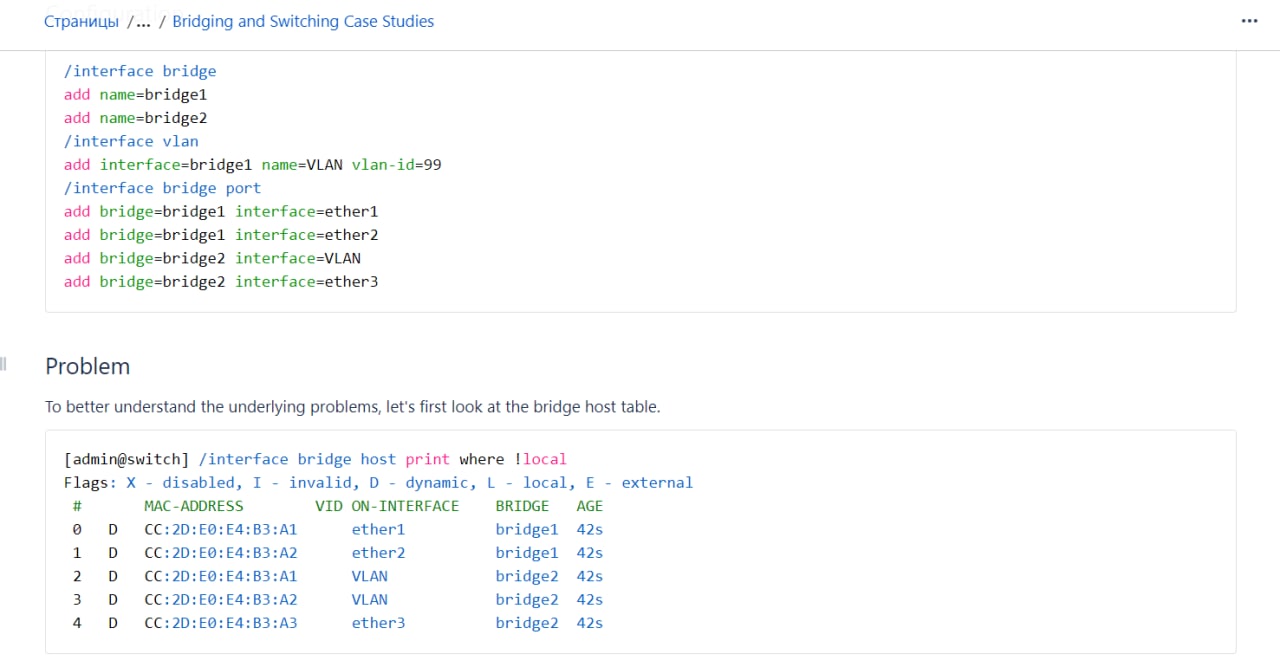Screen dimensions: 1280x667
Task: Click 'VLAN' interface in row 2
Action: coord(369,576)
